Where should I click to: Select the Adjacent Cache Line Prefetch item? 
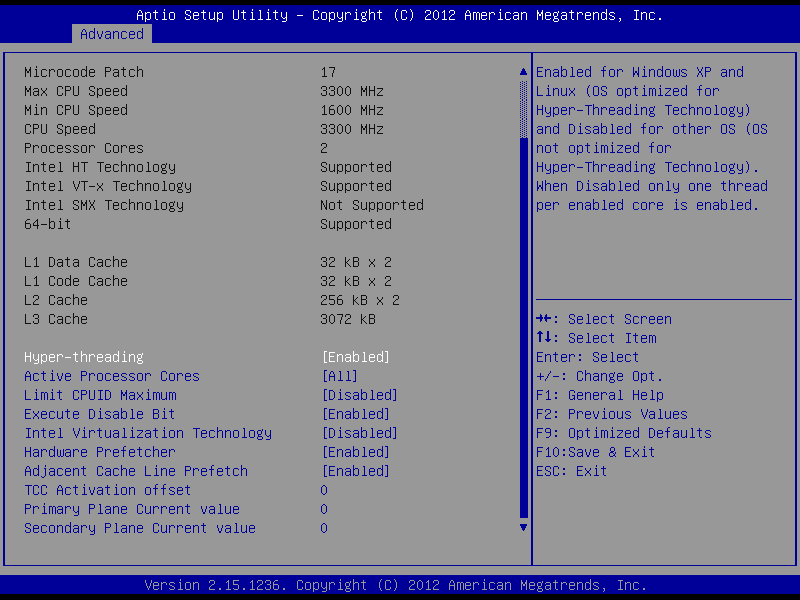click(x=136, y=471)
